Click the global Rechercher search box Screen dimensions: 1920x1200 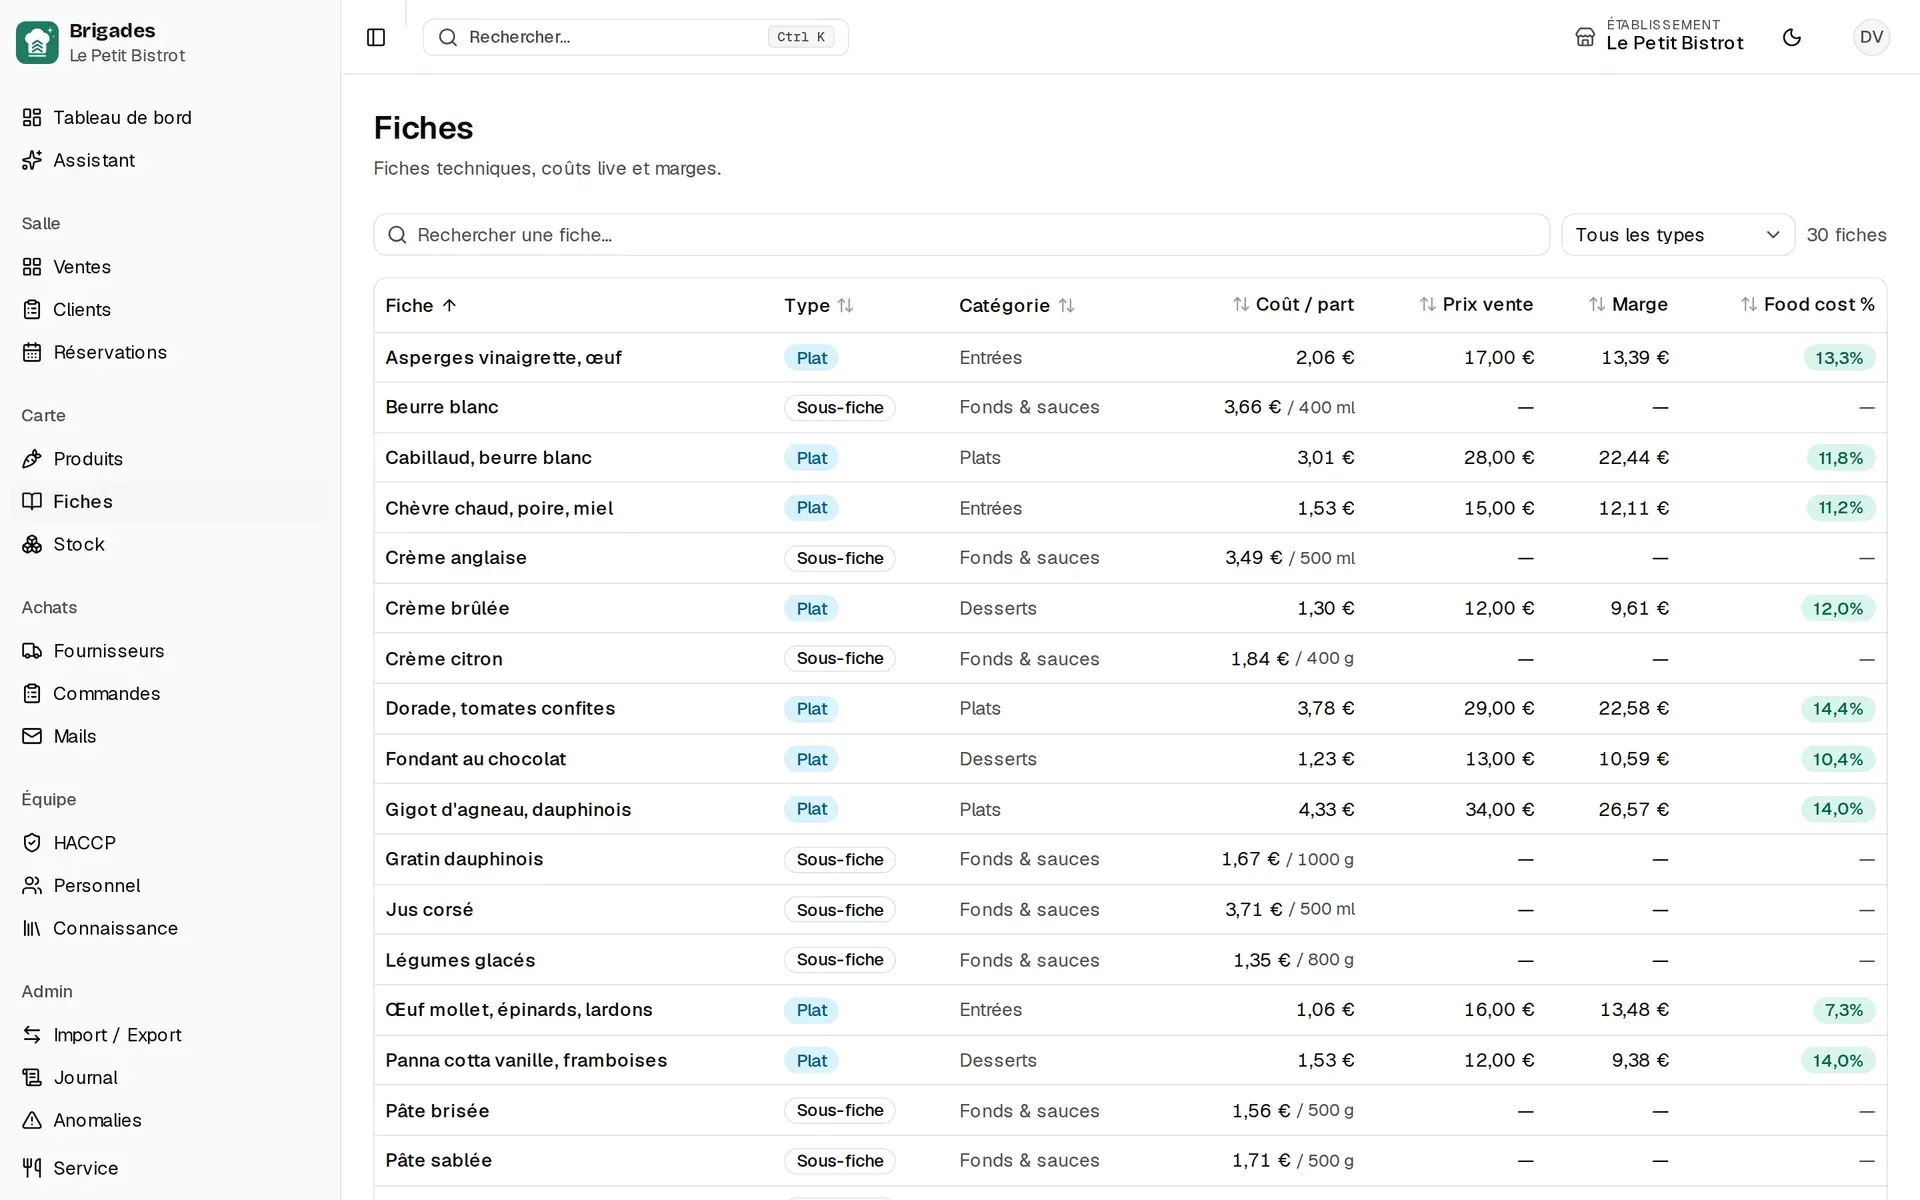pyautogui.click(x=636, y=37)
